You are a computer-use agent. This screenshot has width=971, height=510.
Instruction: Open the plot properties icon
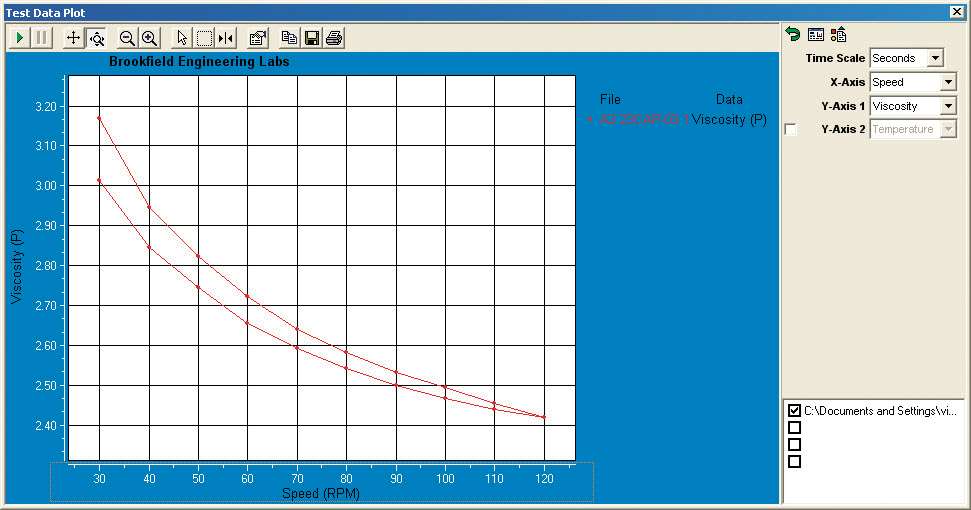[257, 38]
